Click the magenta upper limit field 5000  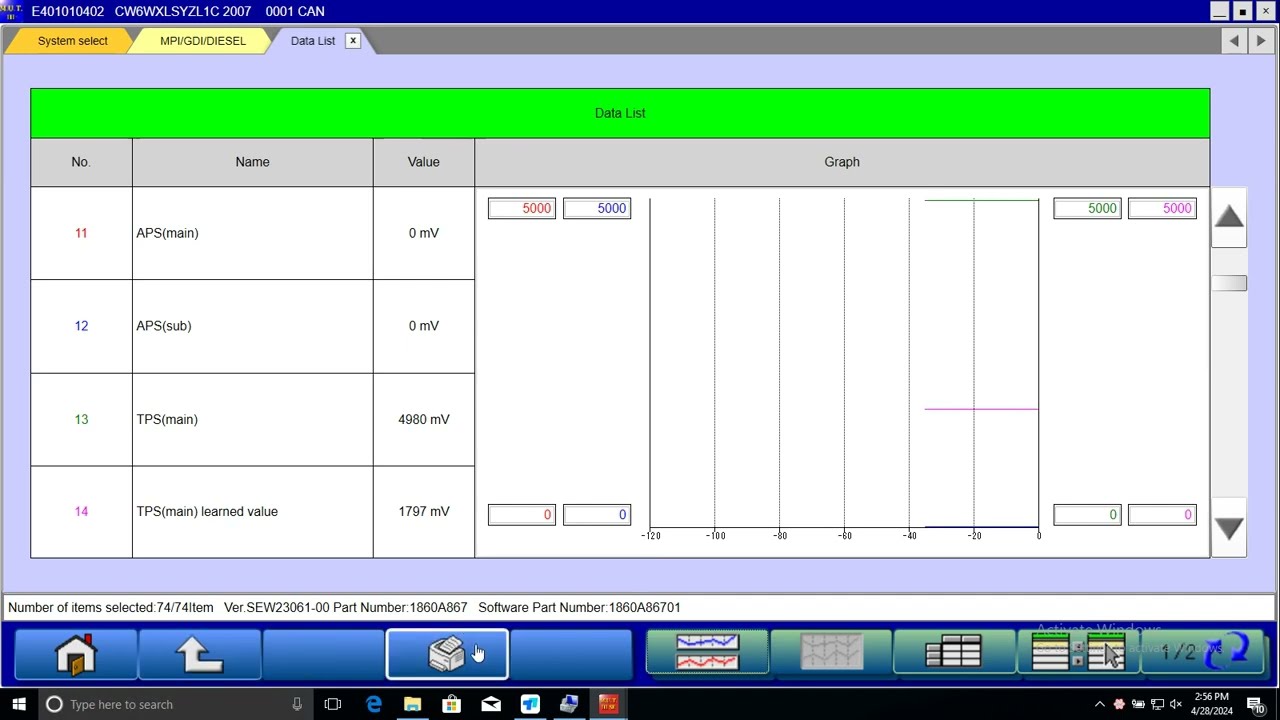1162,208
